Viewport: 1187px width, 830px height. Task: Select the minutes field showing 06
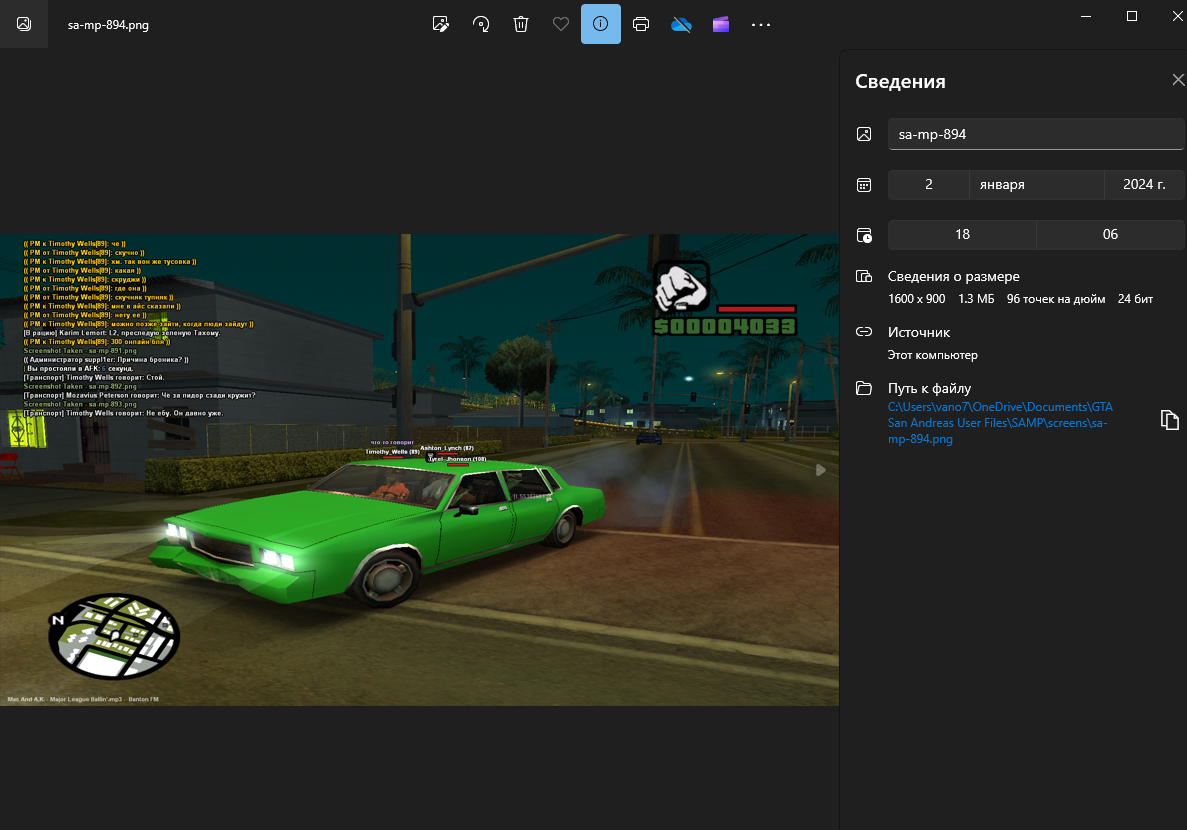coord(1110,235)
